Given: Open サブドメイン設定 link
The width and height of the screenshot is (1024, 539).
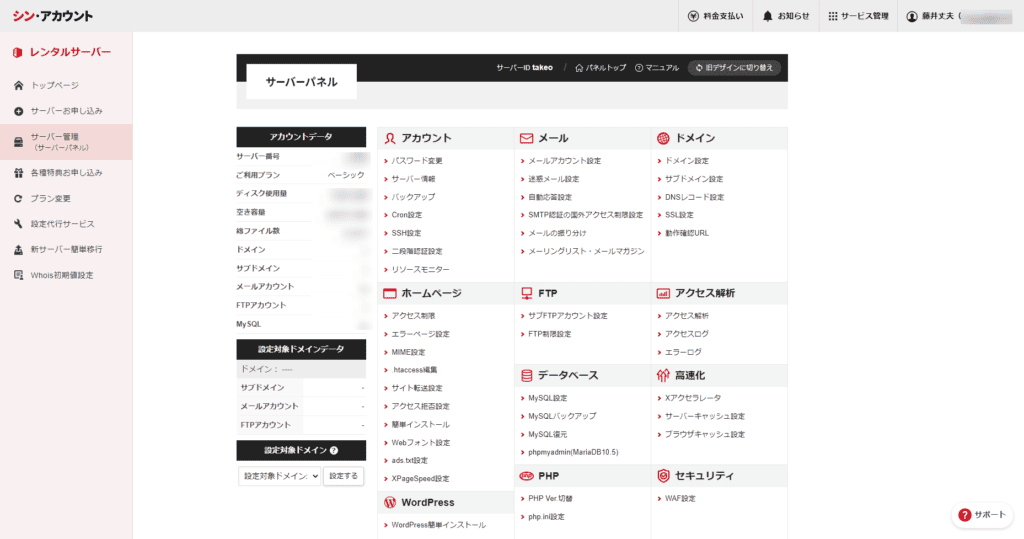Looking at the screenshot, I should 694,179.
